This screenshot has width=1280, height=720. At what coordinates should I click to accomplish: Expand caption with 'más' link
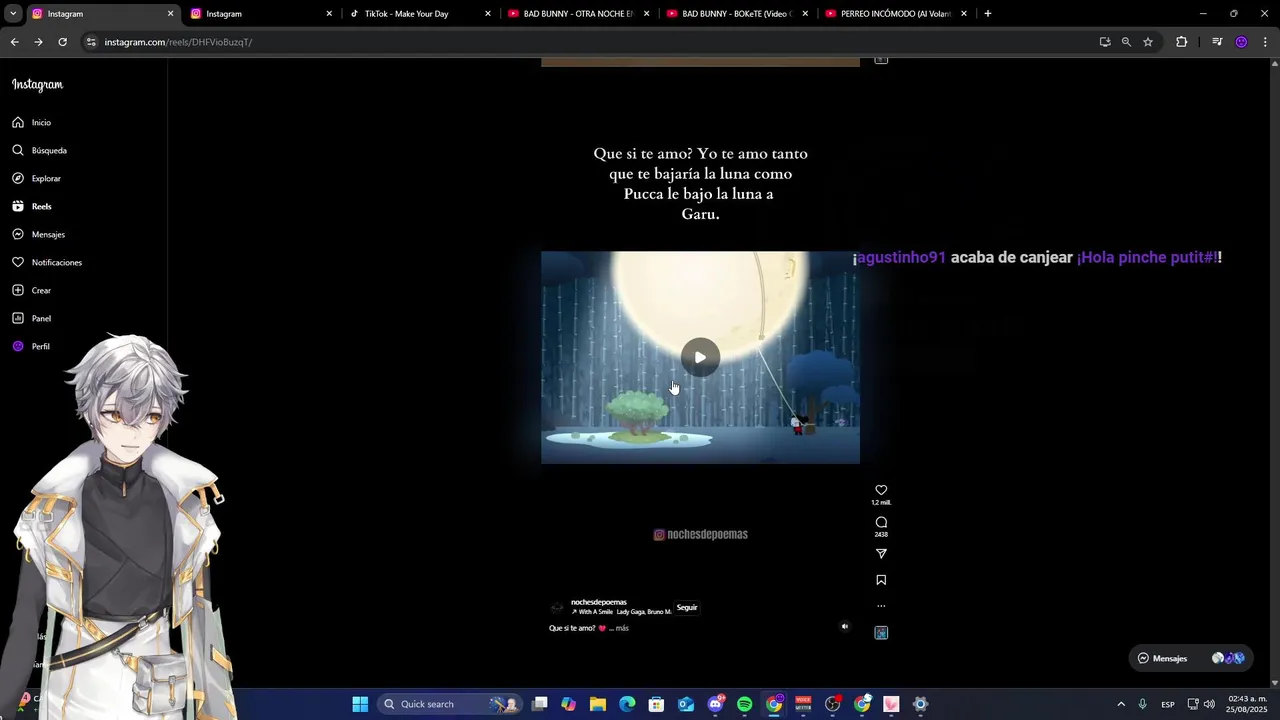pyautogui.click(x=622, y=628)
